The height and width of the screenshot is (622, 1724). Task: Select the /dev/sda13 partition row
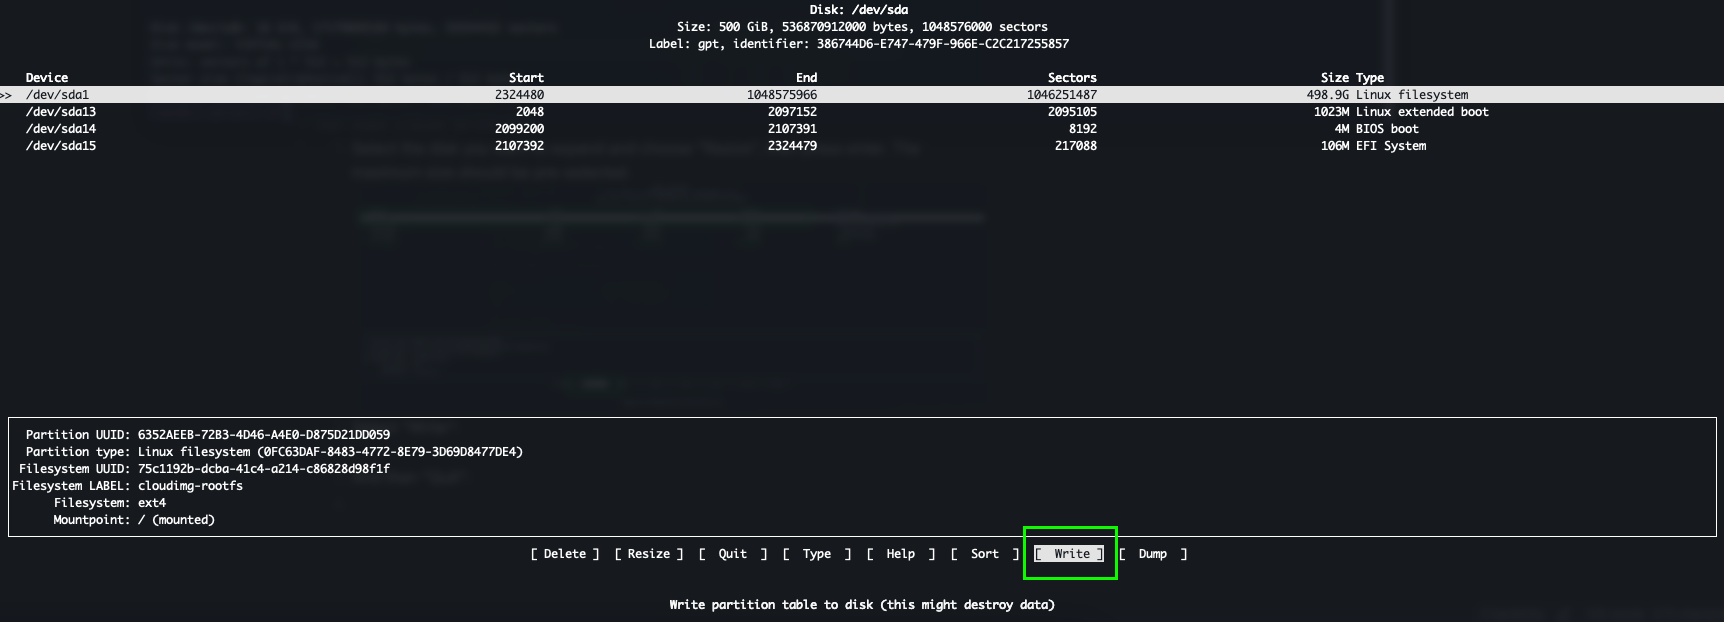coord(61,112)
